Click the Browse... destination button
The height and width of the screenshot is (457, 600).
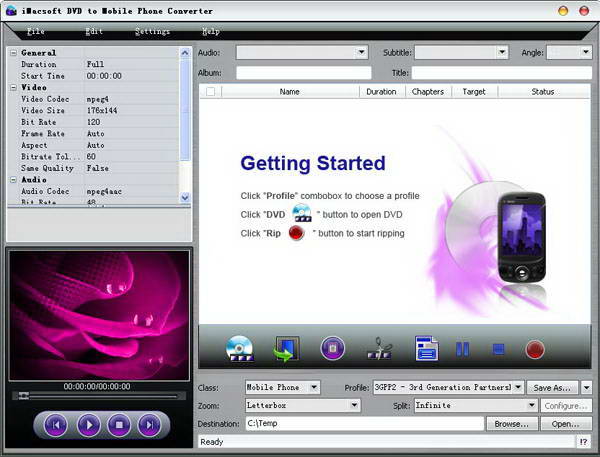click(511, 424)
